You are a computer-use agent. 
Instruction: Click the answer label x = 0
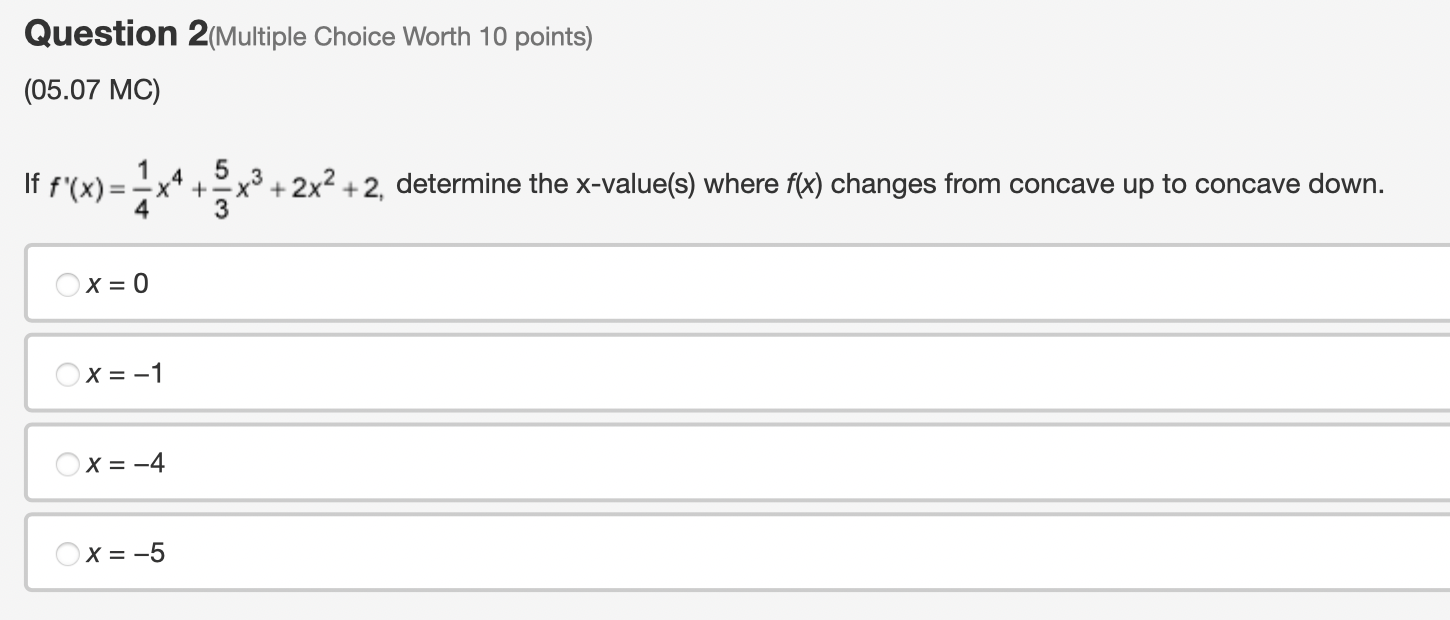pyautogui.click(x=115, y=284)
